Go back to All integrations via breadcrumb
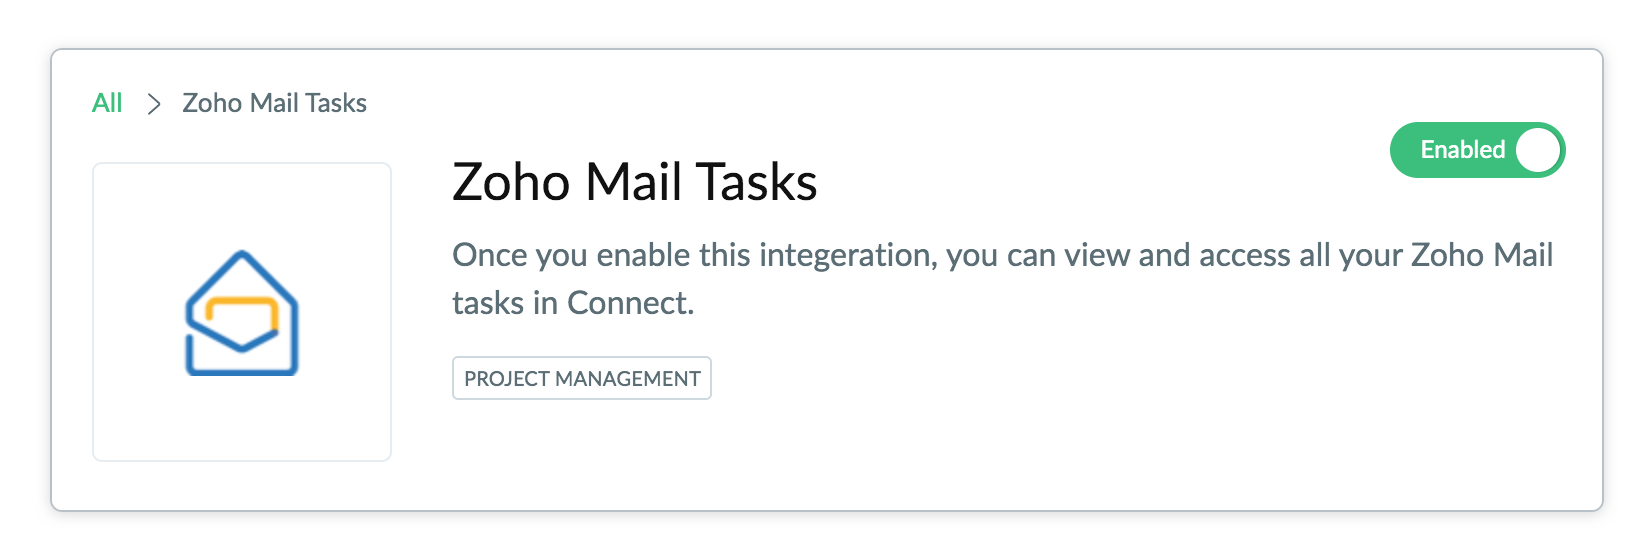Image resolution: width=1652 pixels, height=558 pixels. pyautogui.click(x=107, y=103)
